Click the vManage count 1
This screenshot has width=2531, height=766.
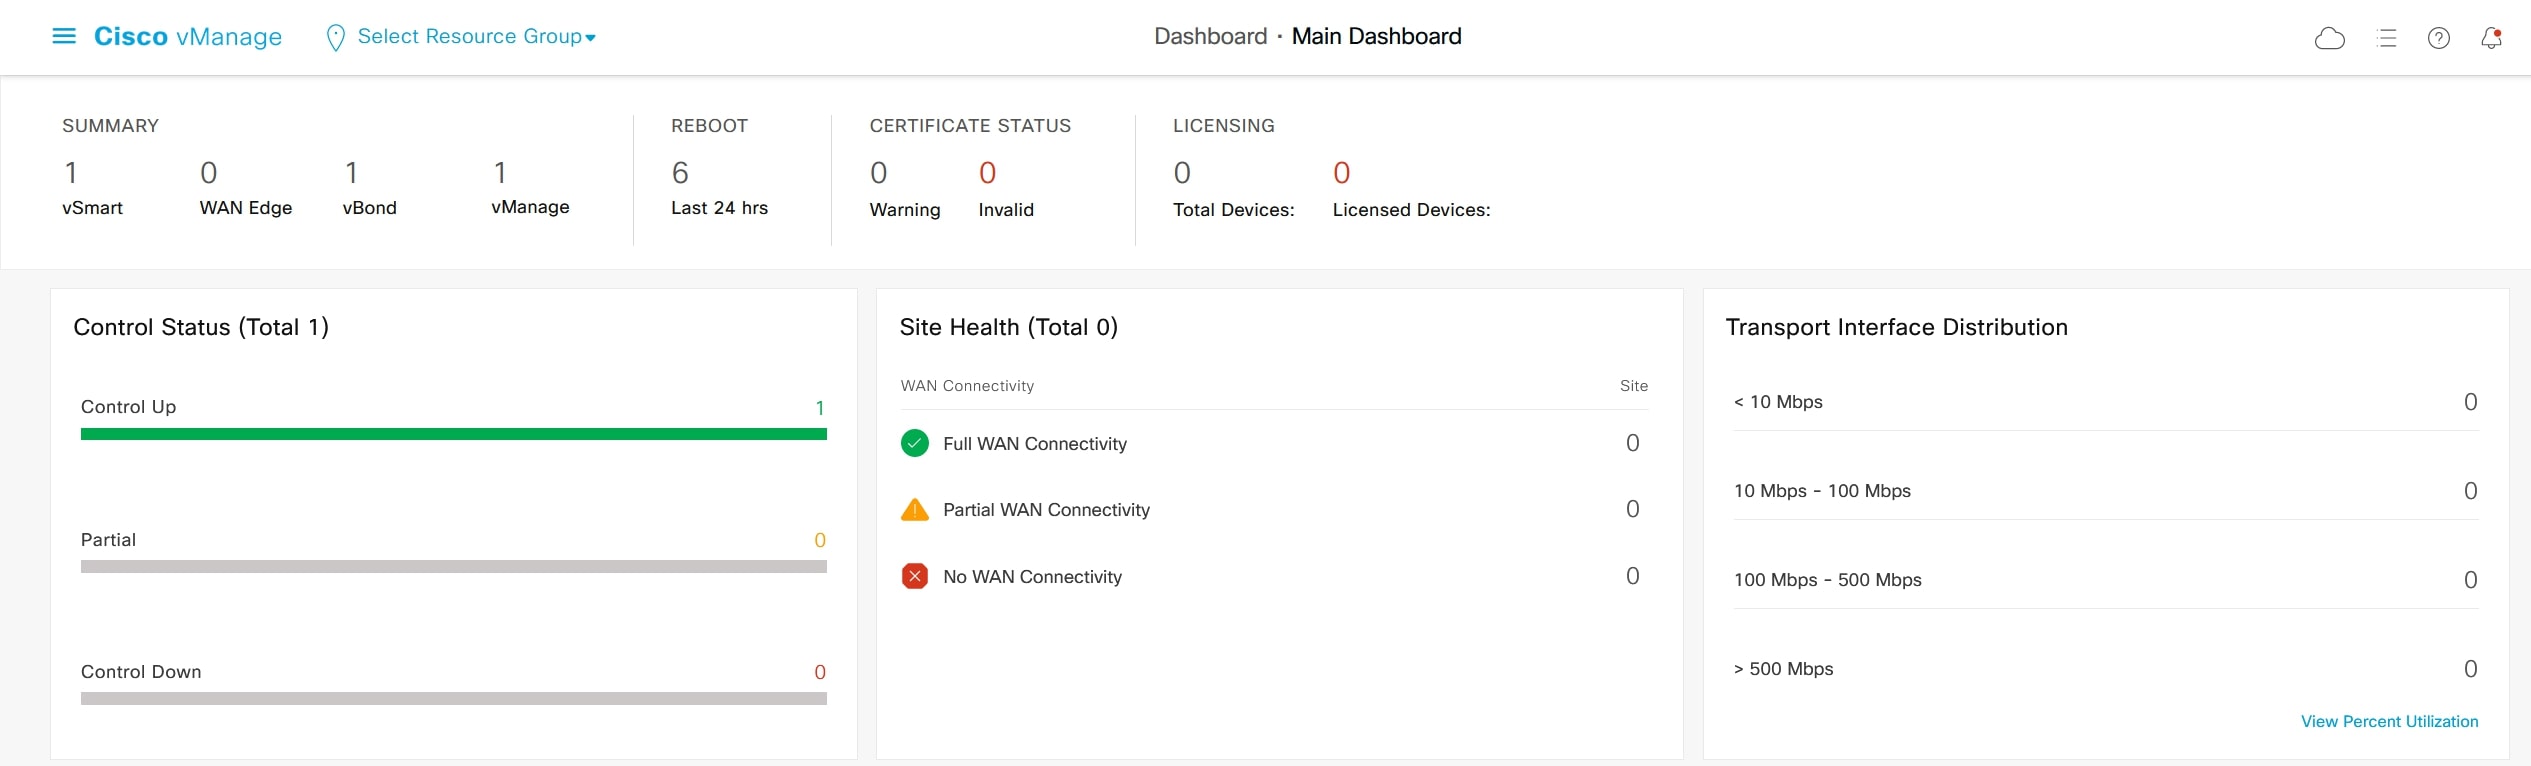tap(500, 173)
